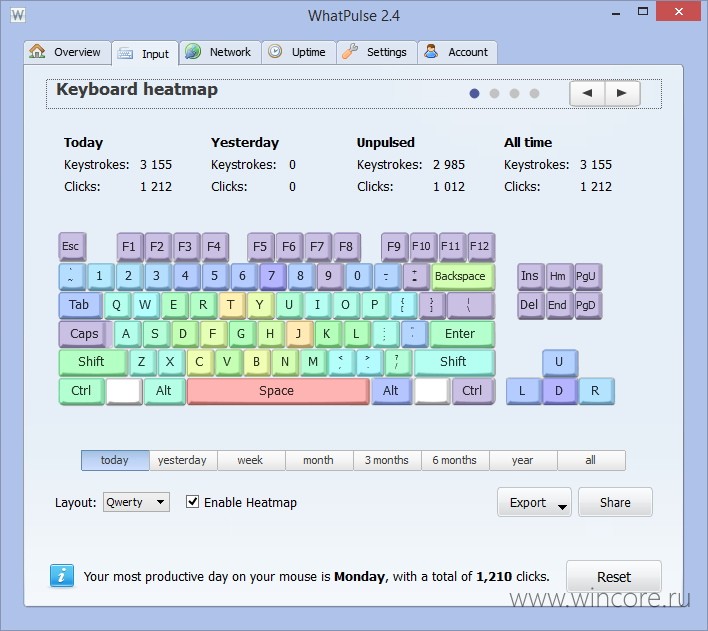
Task: Click the right Shift key on heatmap
Action: [x=455, y=362]
